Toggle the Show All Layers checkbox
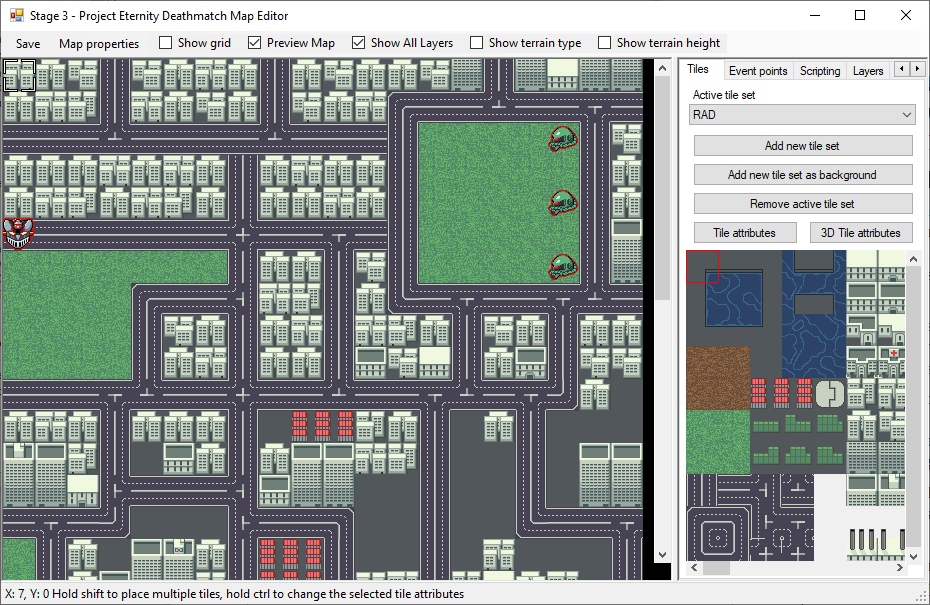930x605 pixels. coord(358,43)
